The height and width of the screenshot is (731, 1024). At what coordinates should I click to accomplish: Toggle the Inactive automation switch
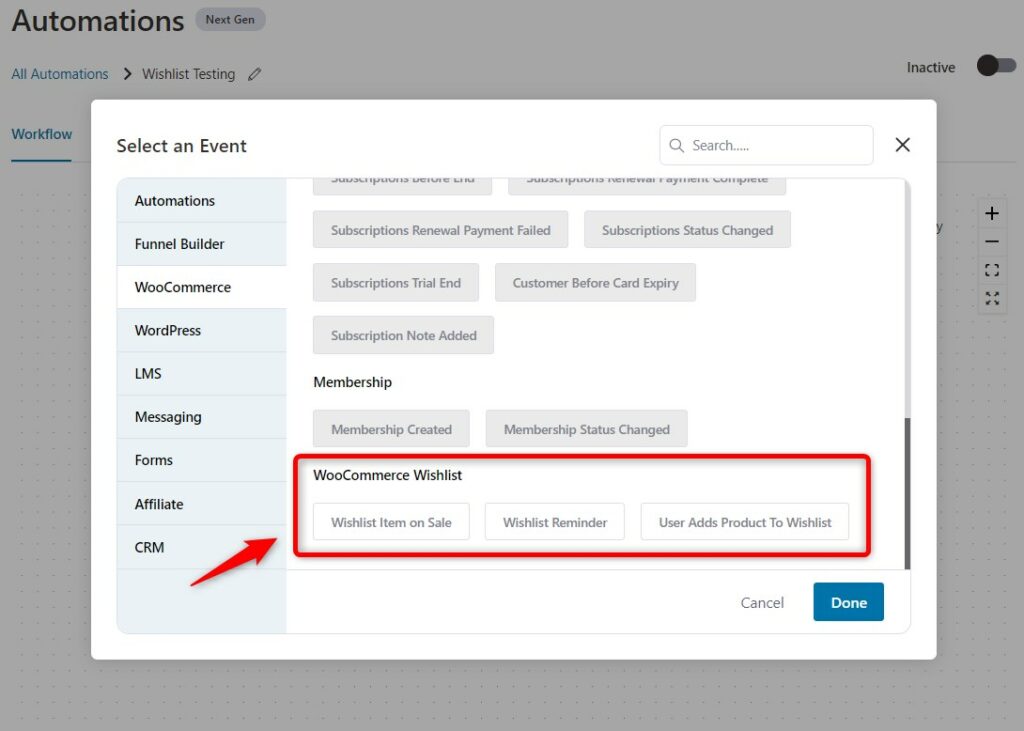(997, 66)
